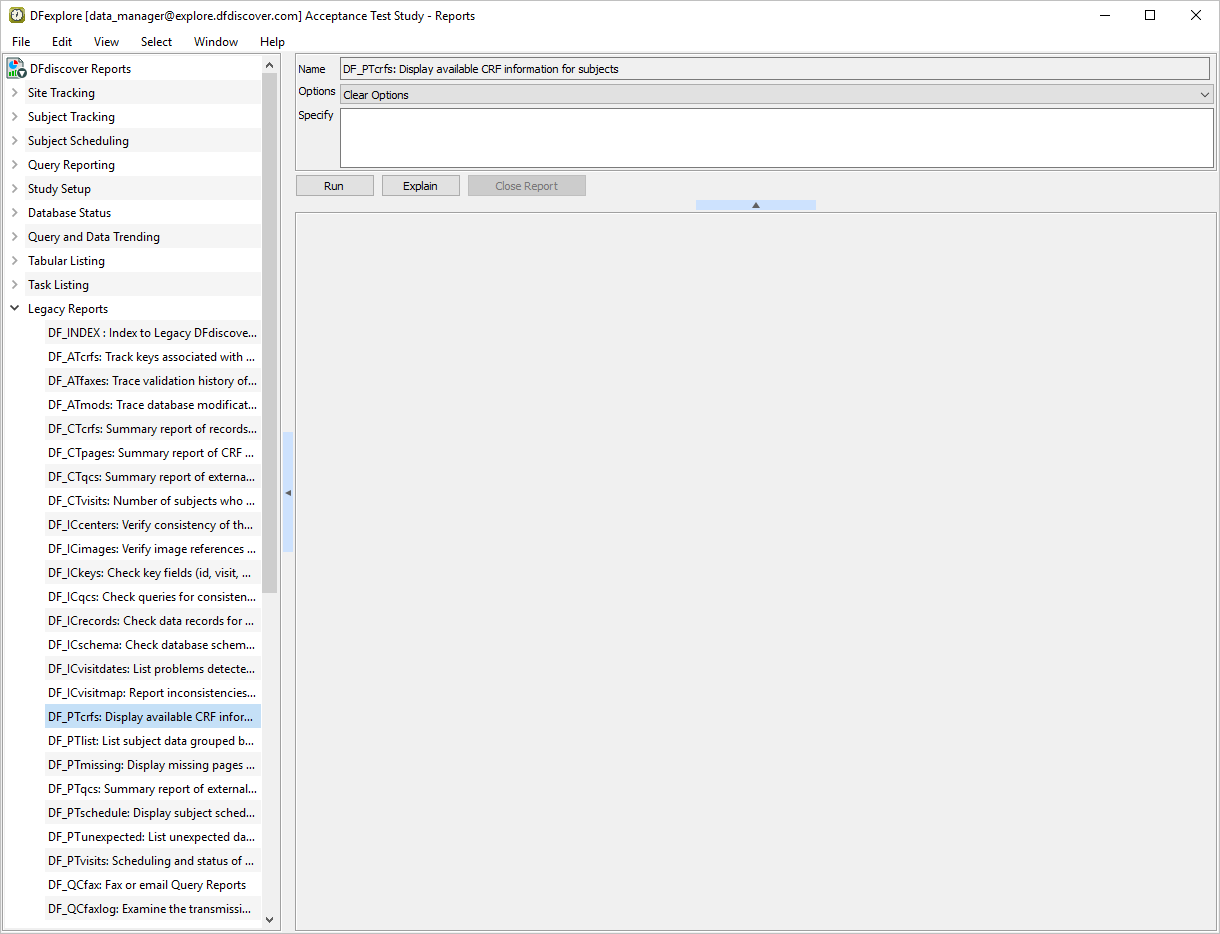Click the Explain button
1220x934 pixels.
coord(420,186)
